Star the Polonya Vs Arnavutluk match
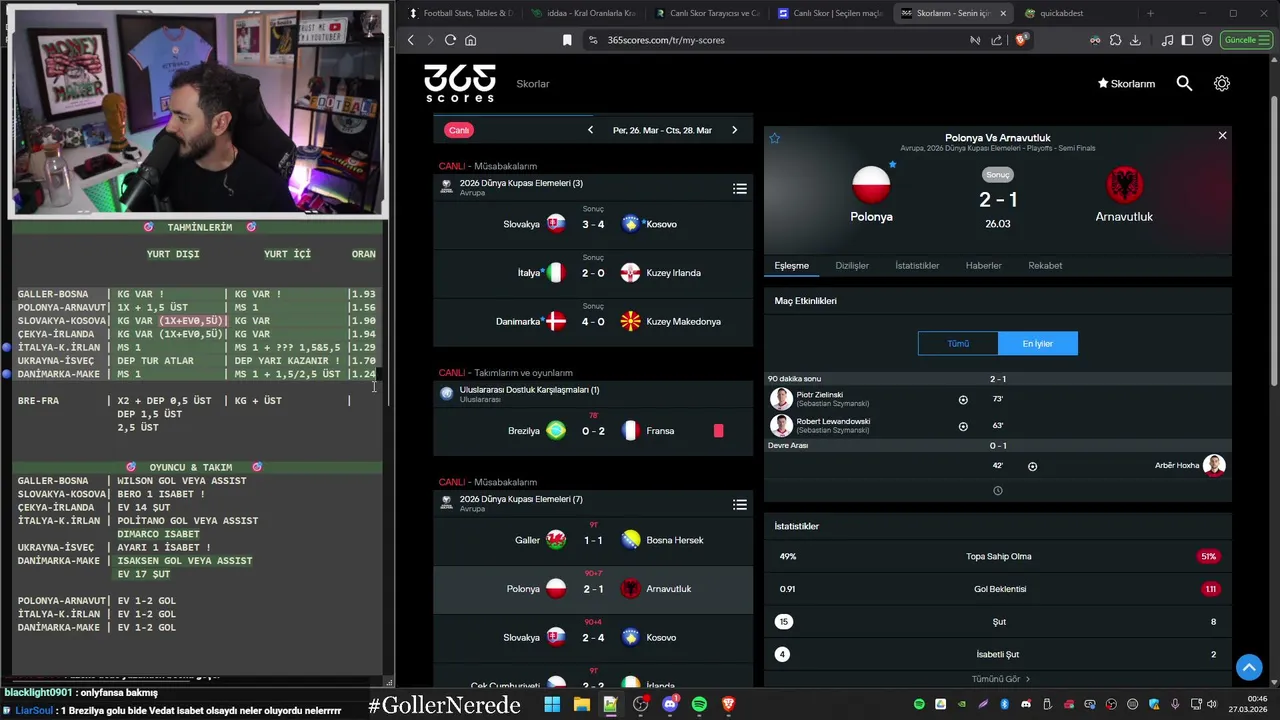Screen dimensions: 1280x720 pyautogui.click(x=774, y=138)
